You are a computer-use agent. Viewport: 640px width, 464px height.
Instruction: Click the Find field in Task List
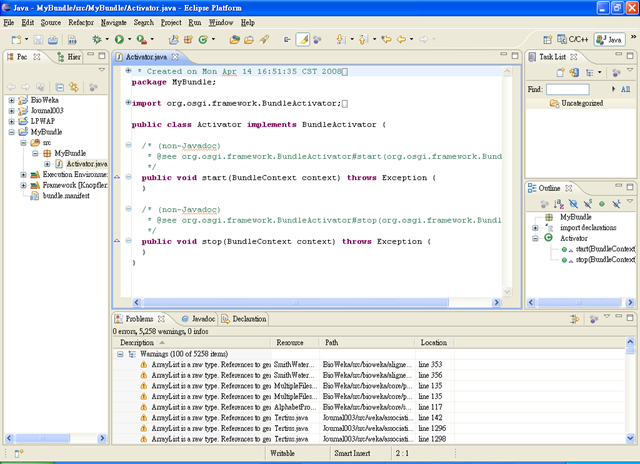567,89
